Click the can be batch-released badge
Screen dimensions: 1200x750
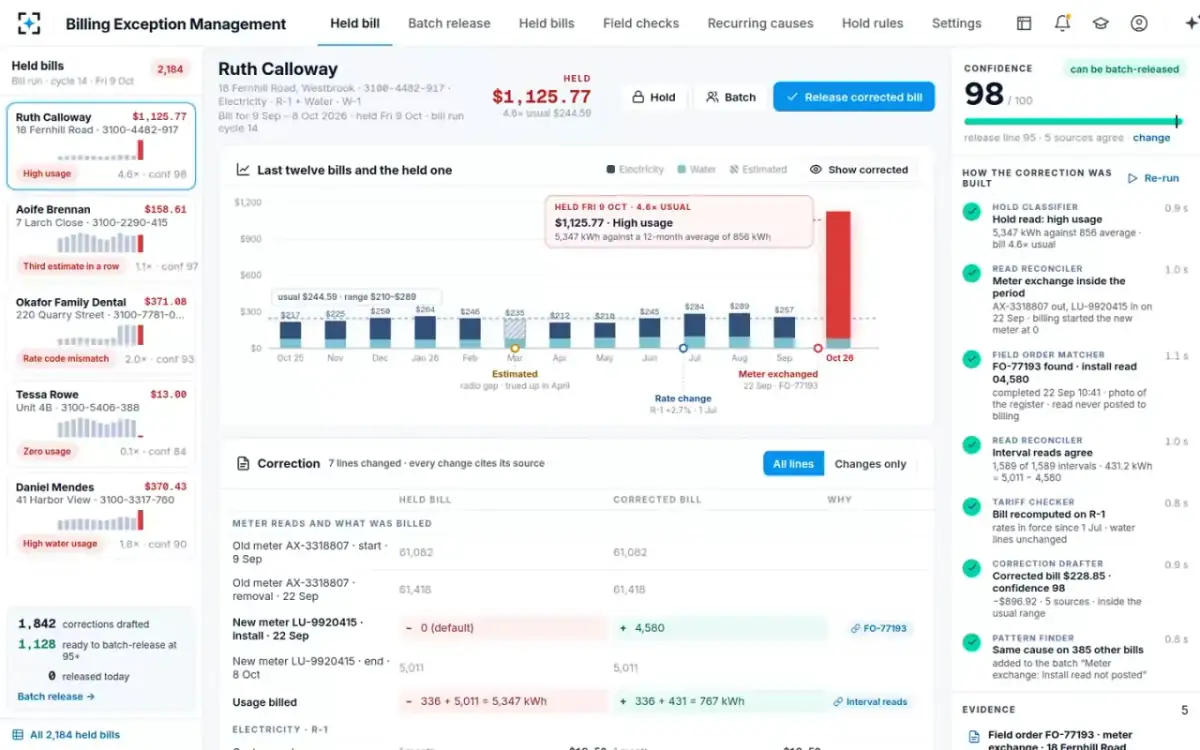click(1124, 69)
